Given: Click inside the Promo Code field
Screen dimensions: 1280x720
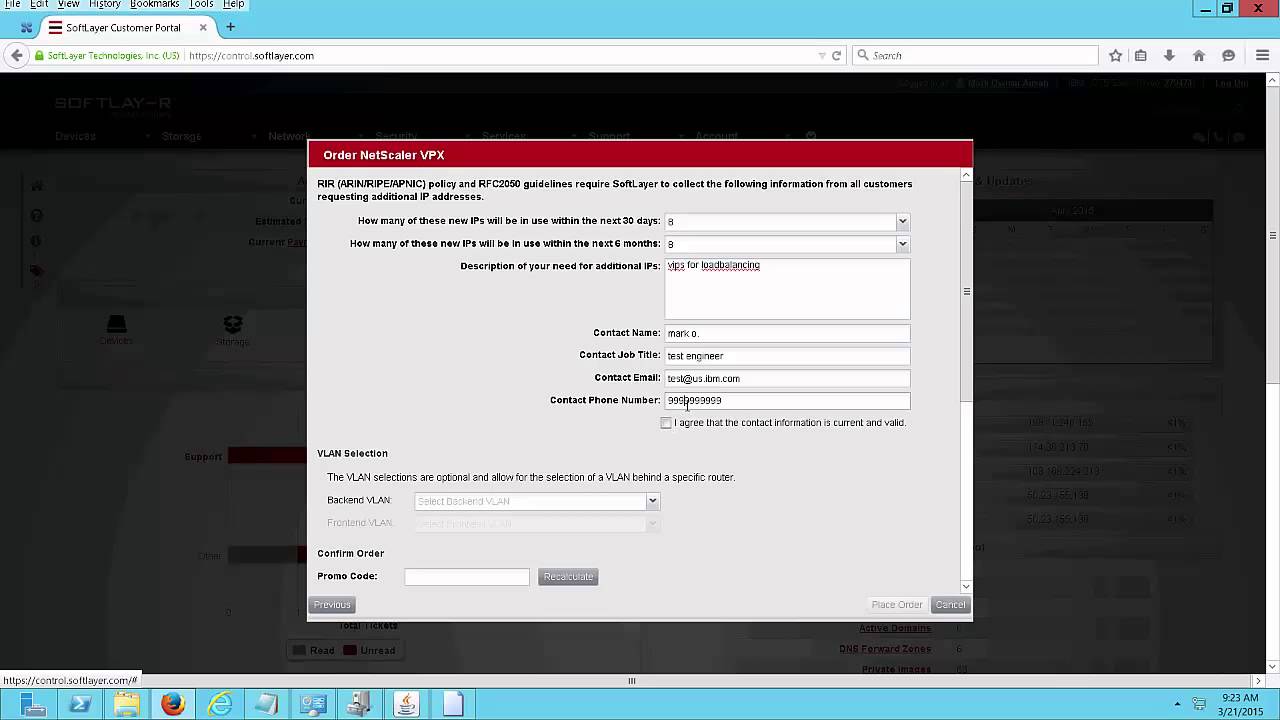Looking at the screenshot, I should click(467, 577).
